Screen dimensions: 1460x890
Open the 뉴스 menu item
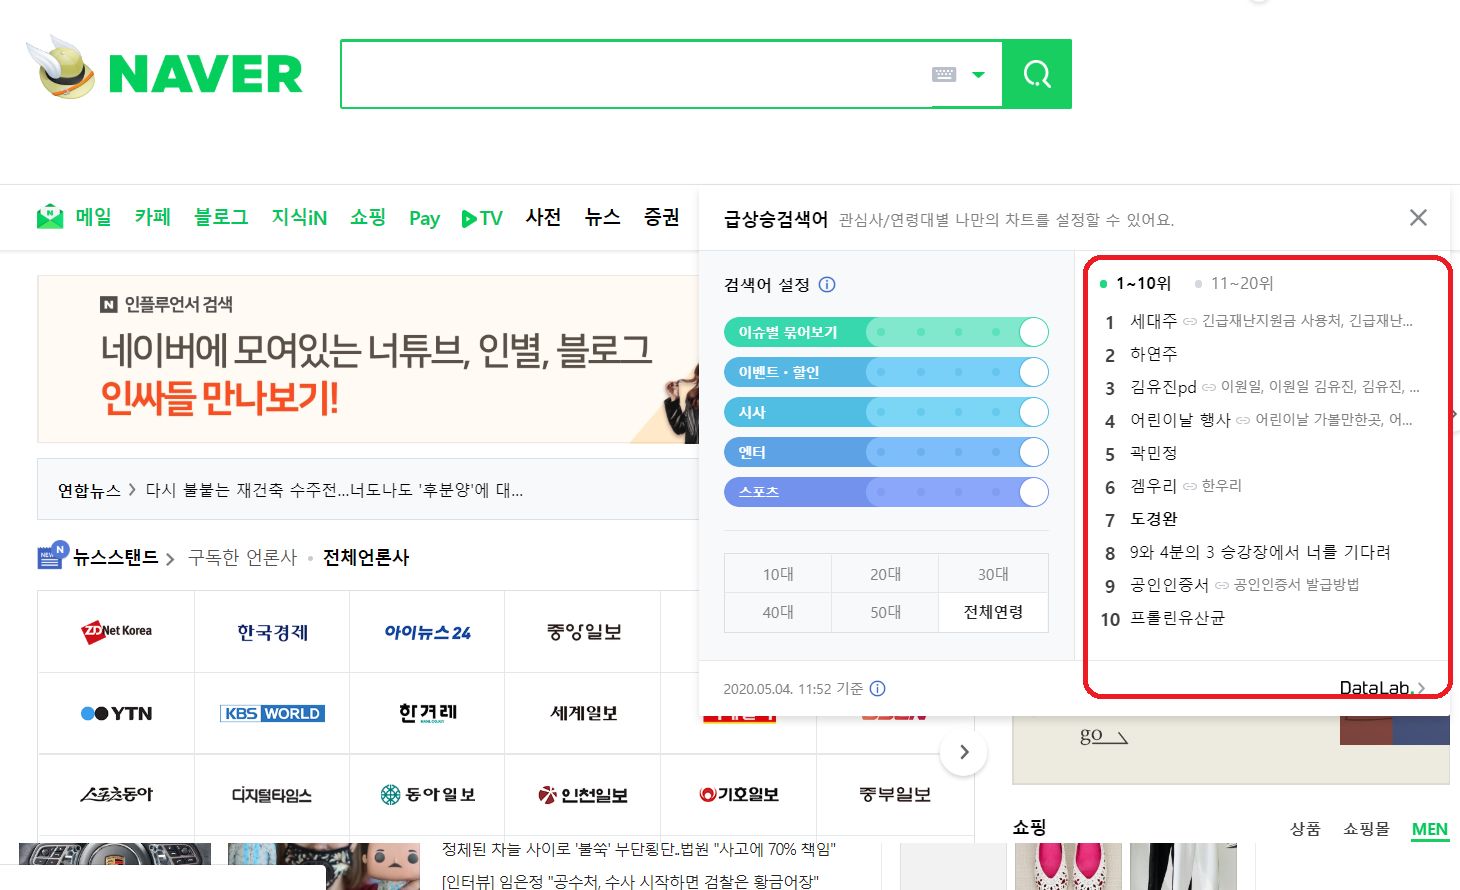pyautogui.click(x=603, y=217)
